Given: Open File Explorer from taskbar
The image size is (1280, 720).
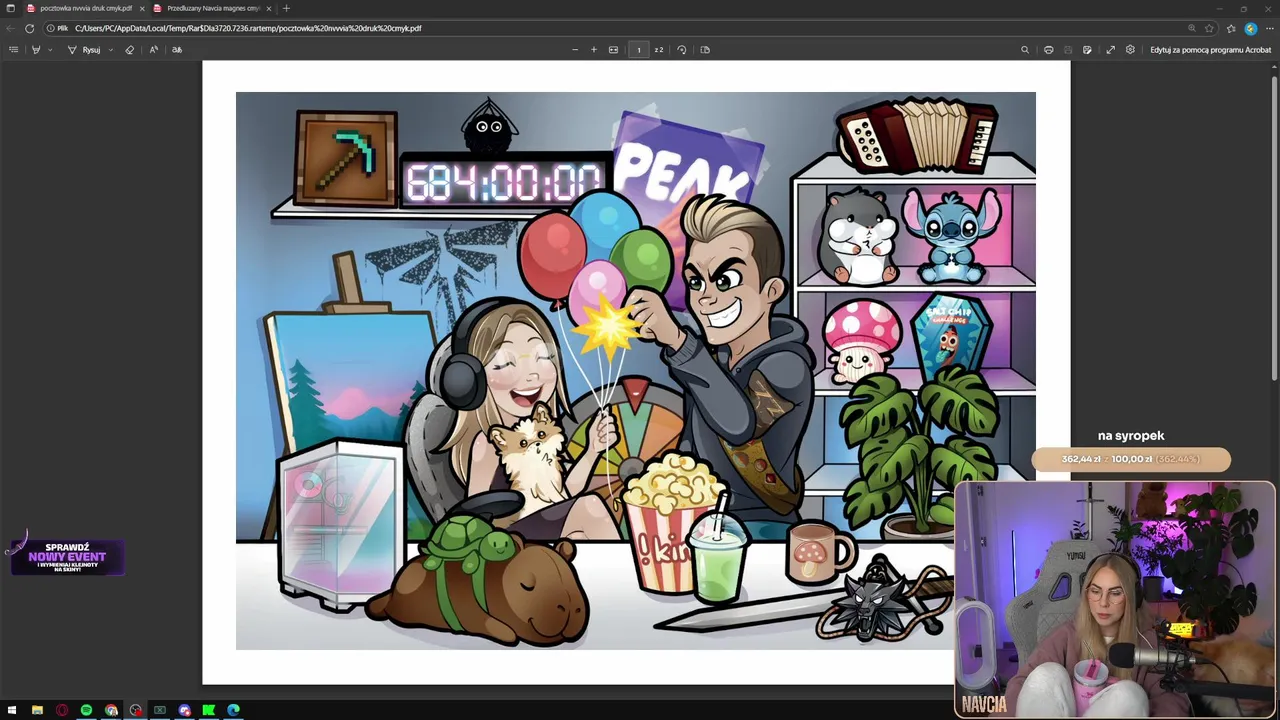Looking at the screenshot, I should point(37,710).
